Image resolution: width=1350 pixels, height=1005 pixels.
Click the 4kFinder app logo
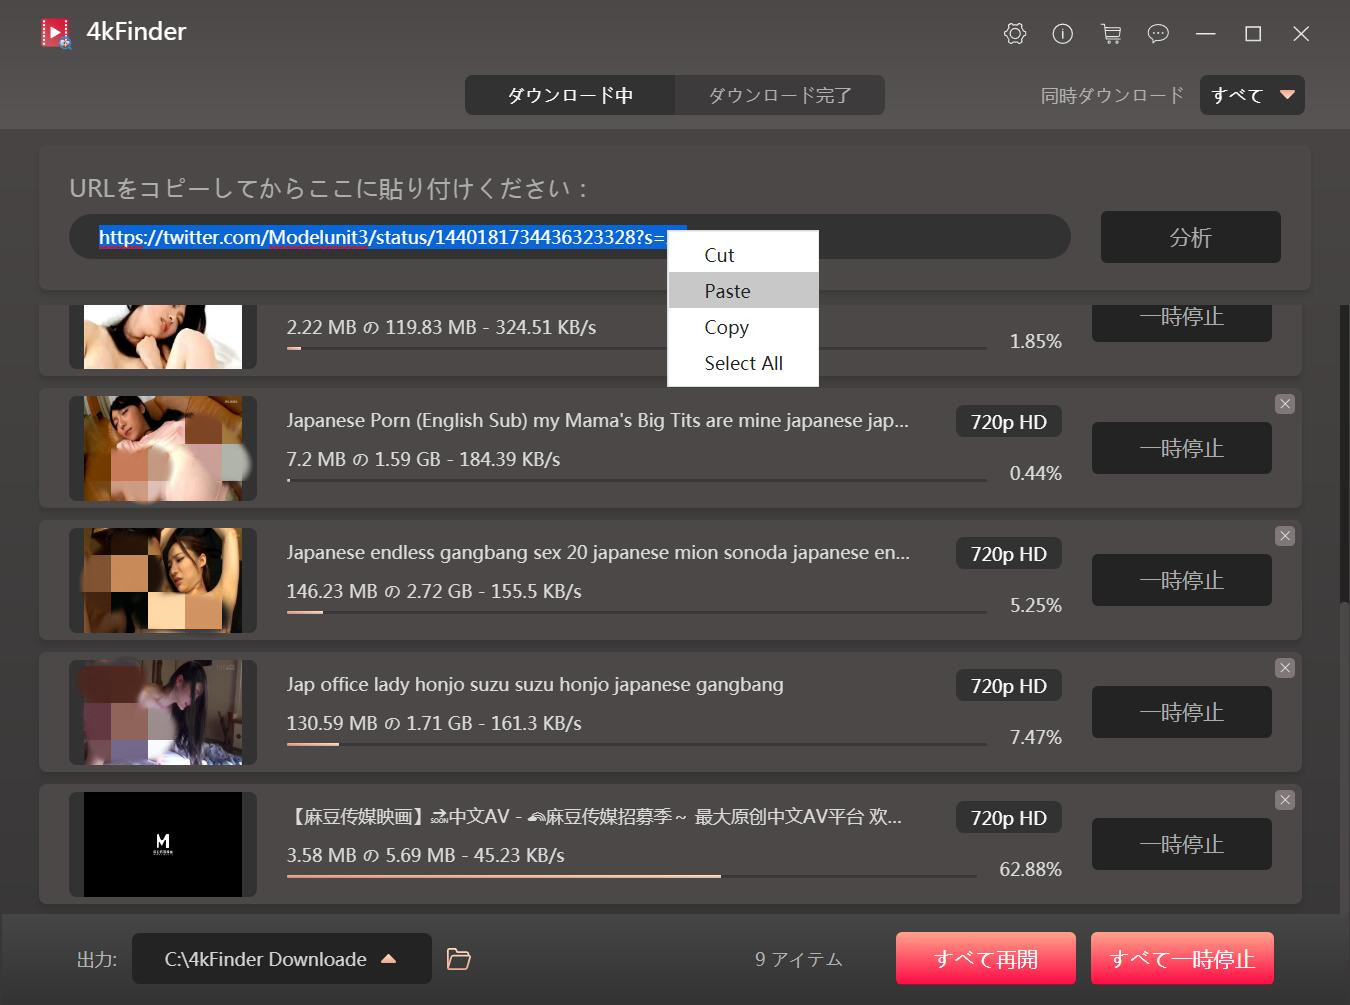click(x=56, y=33)
